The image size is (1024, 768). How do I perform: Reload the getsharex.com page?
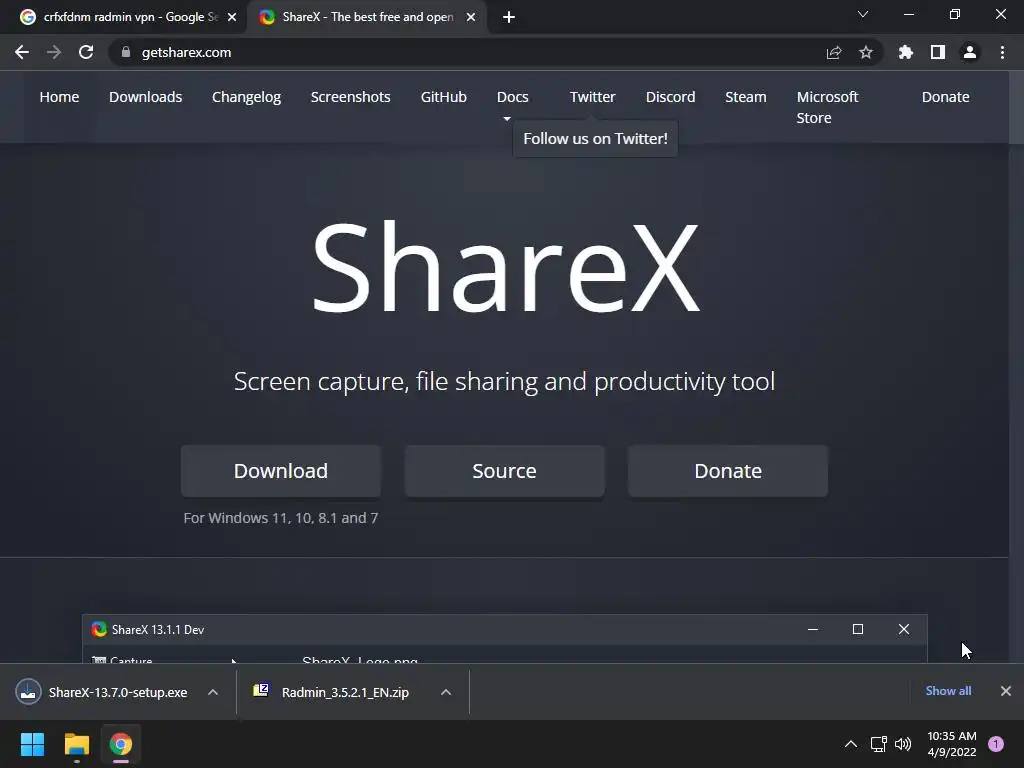[x=86, y=52]
